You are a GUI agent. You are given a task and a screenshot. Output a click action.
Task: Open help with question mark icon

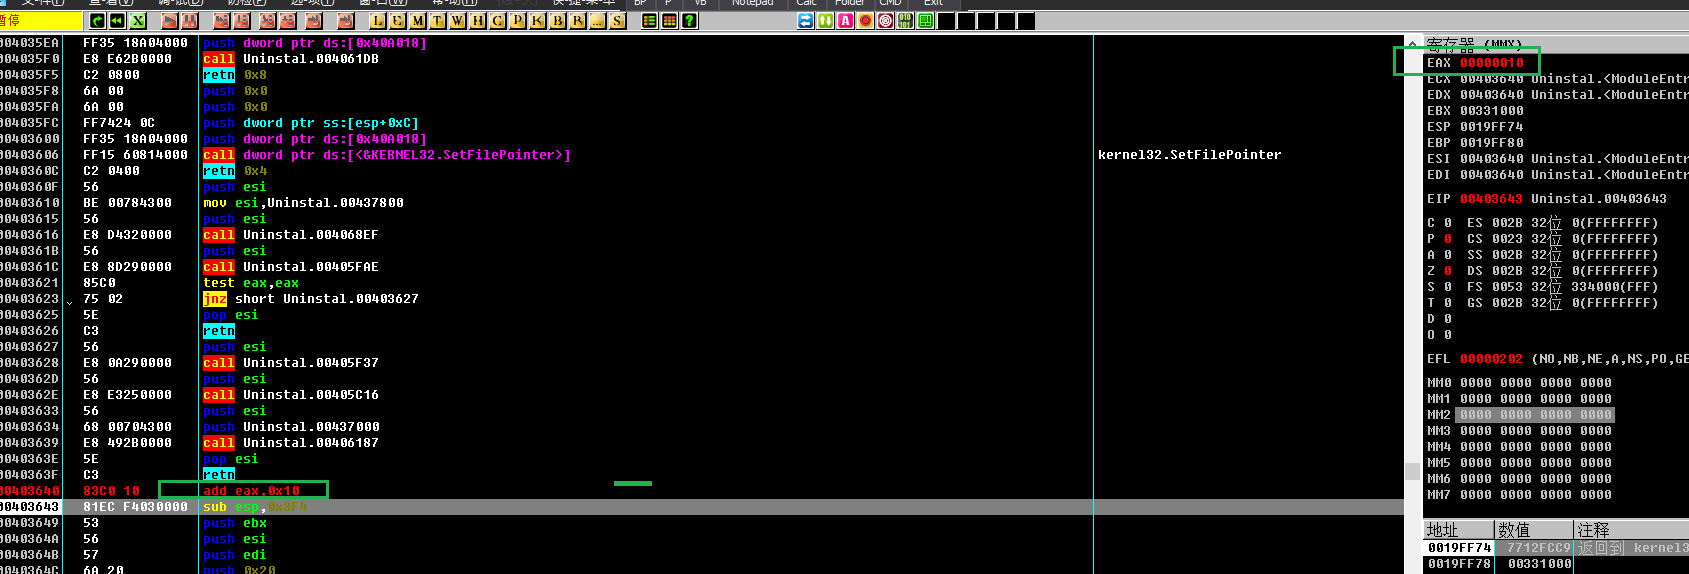point(689,20)
